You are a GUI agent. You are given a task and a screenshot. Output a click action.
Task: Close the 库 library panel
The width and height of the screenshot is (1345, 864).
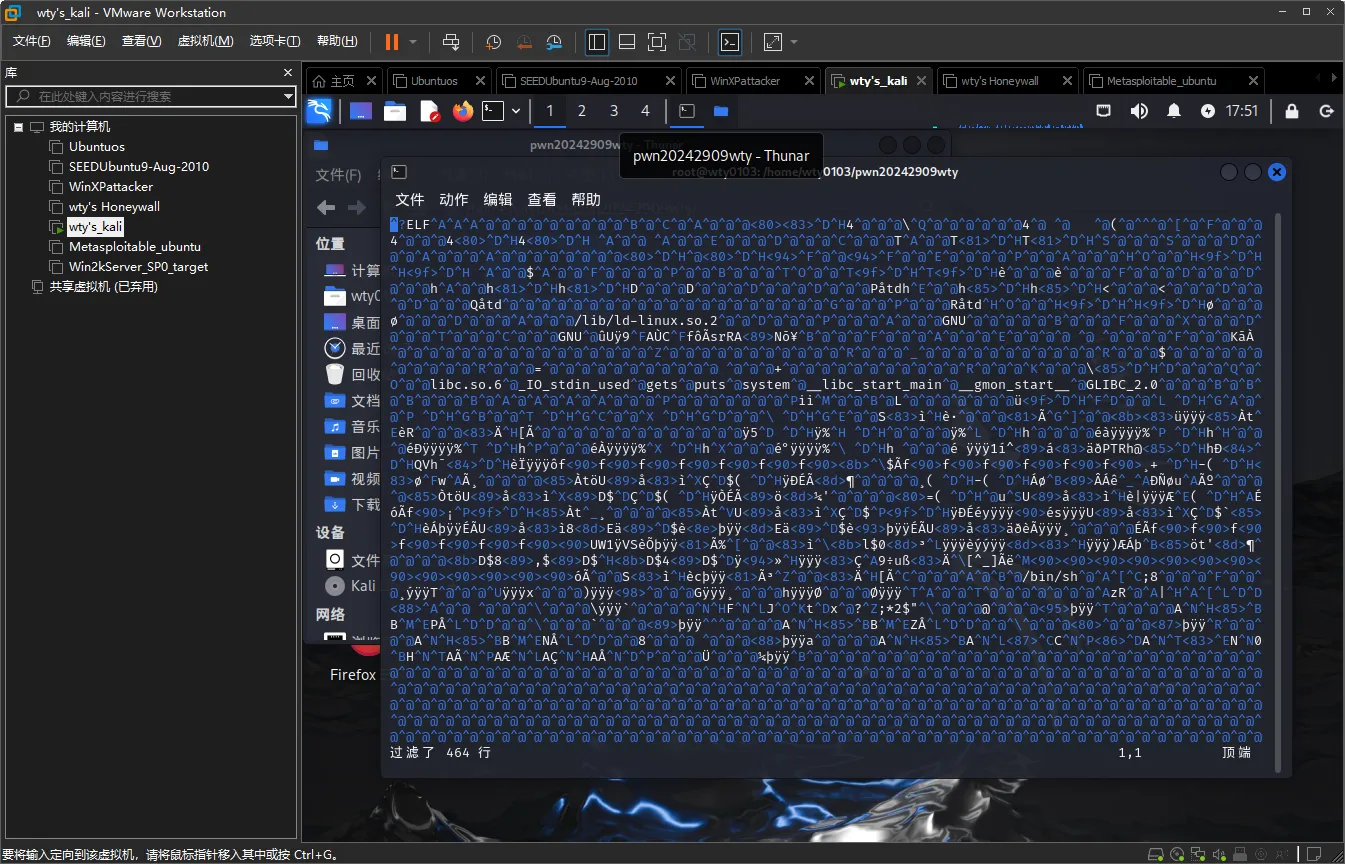pos(288,73)
